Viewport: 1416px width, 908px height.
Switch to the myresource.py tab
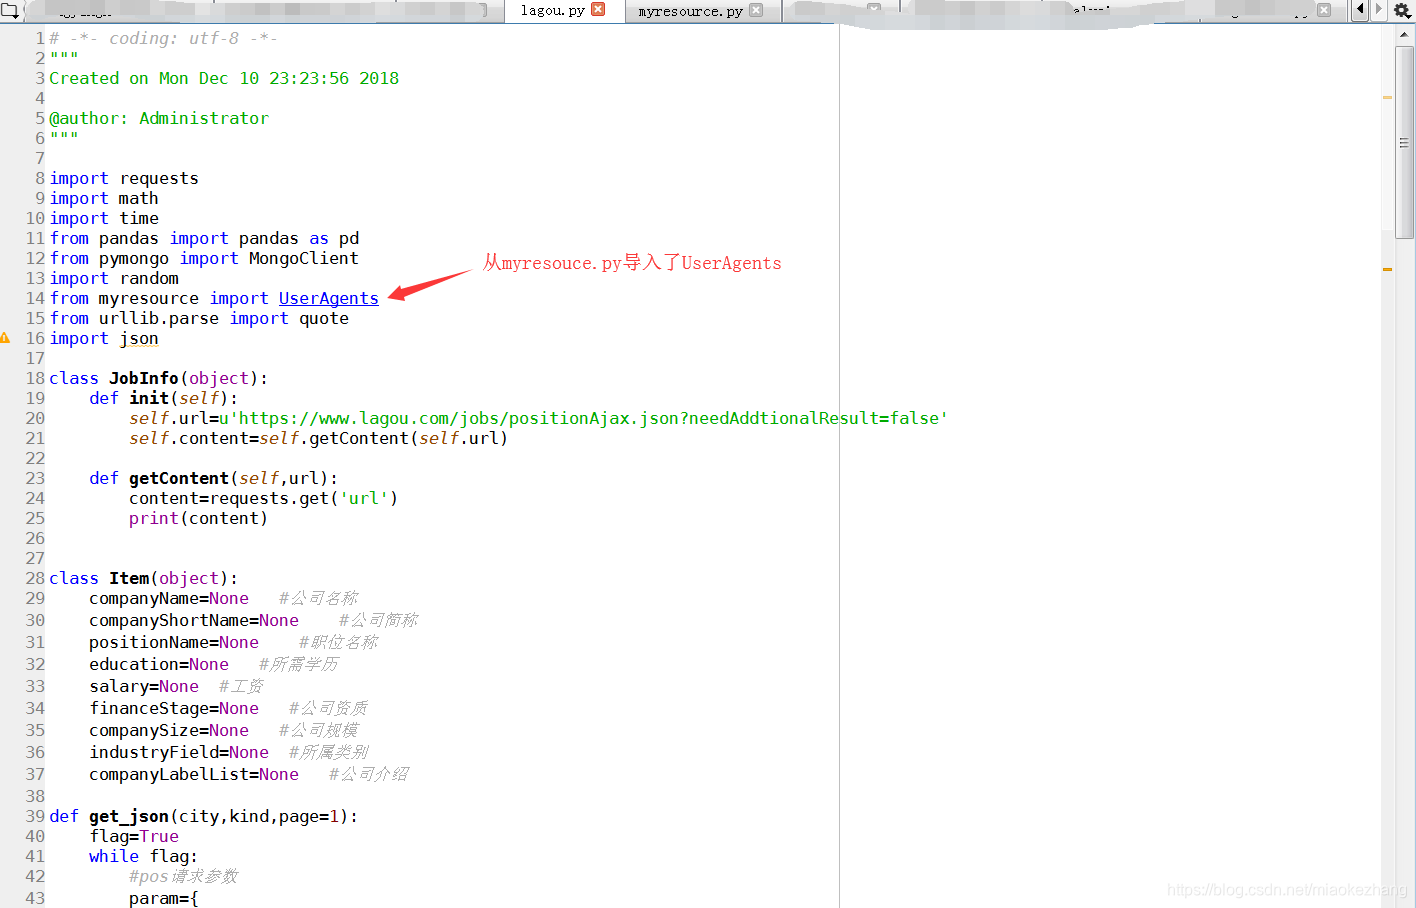click(691, 11)
